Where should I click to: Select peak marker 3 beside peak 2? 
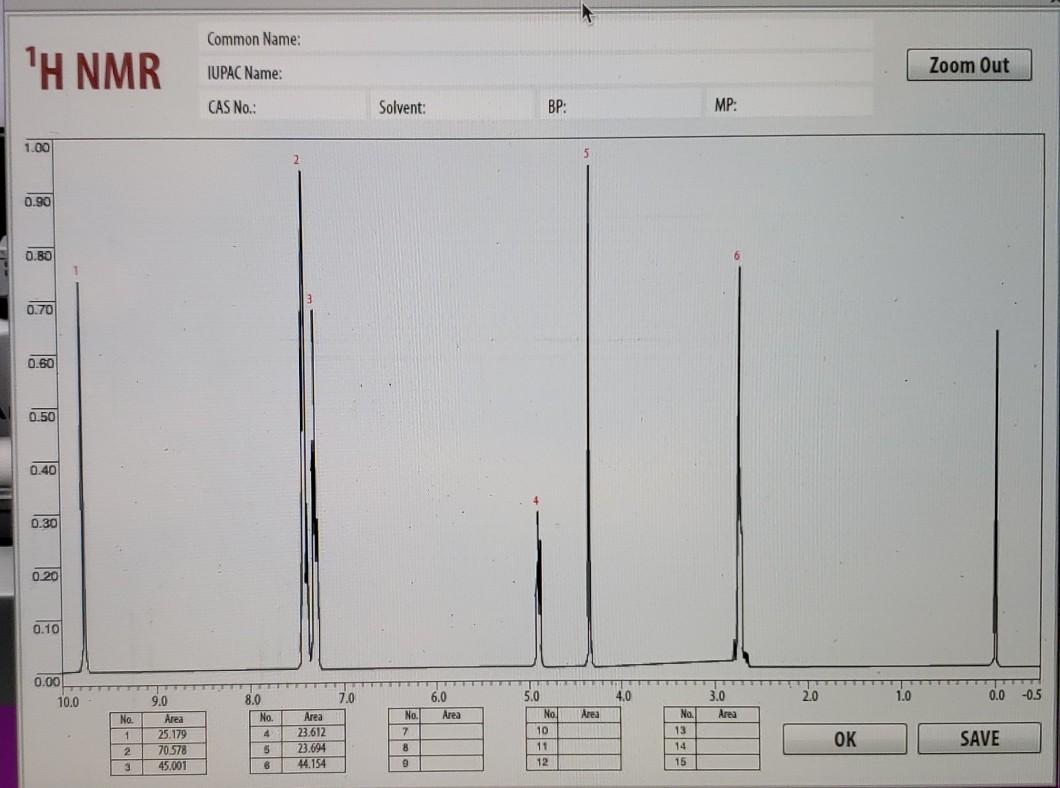coord(308,297)
